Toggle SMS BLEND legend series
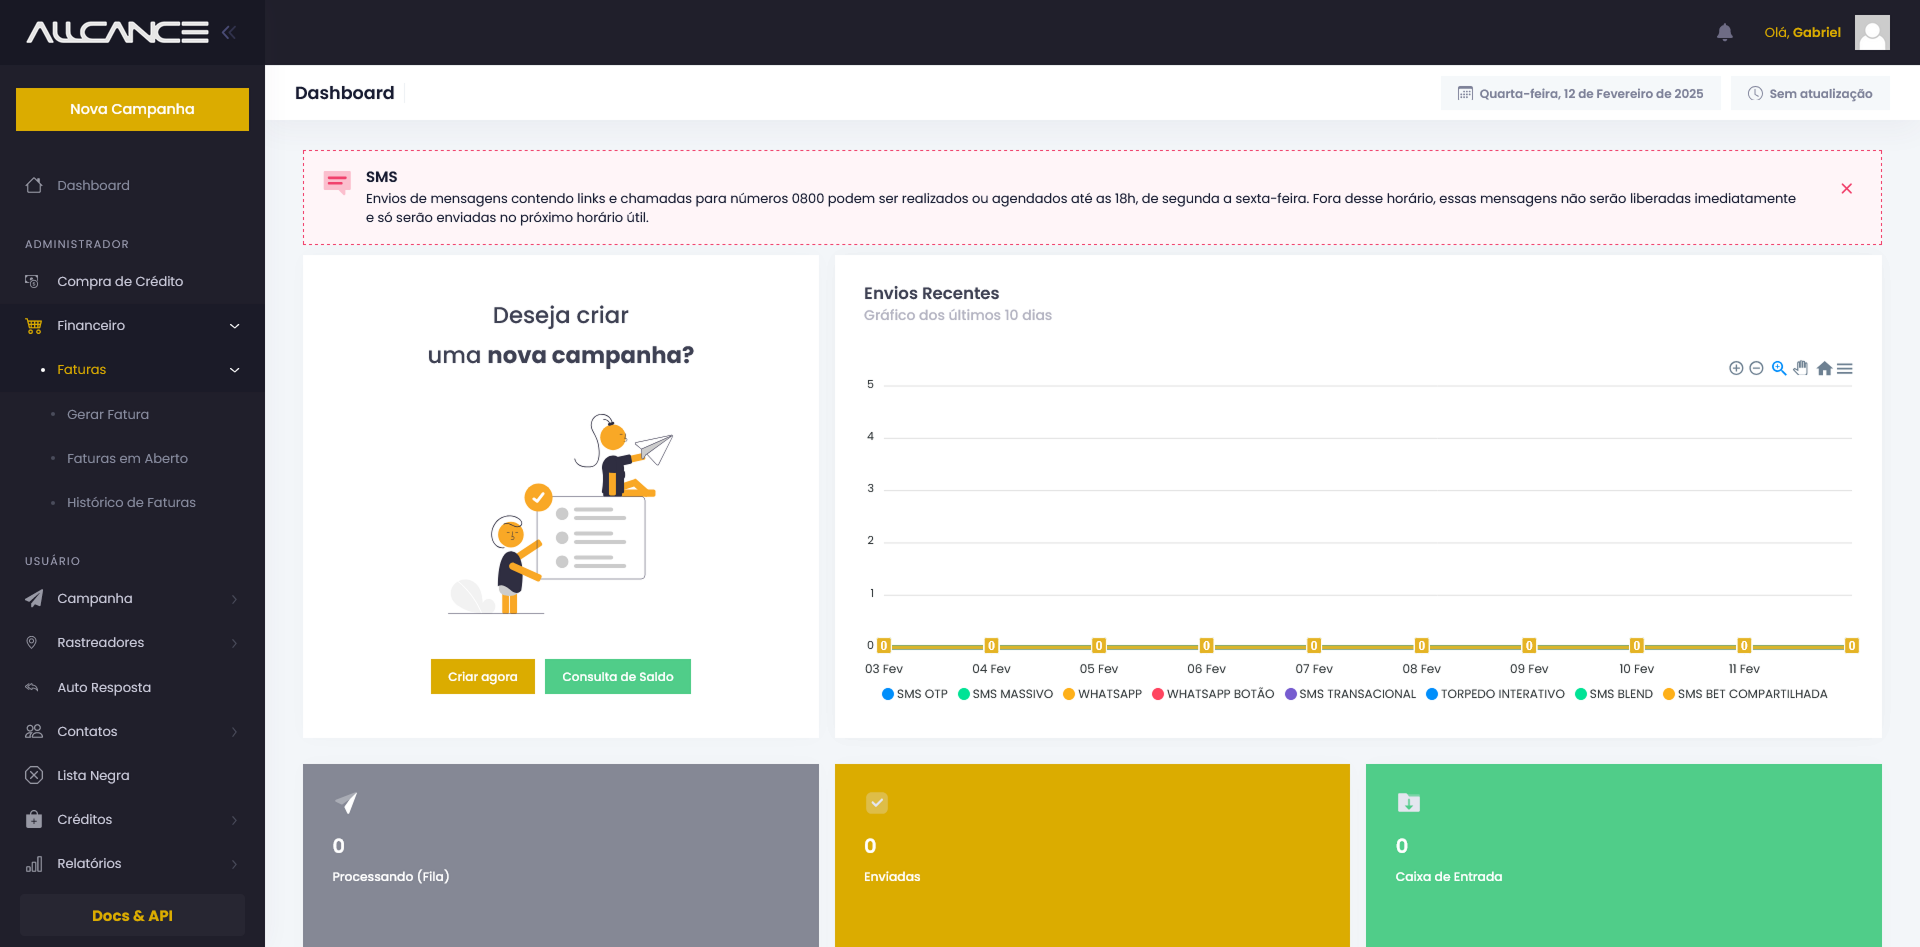The image size is (1920, 947). click(1614, 694)
